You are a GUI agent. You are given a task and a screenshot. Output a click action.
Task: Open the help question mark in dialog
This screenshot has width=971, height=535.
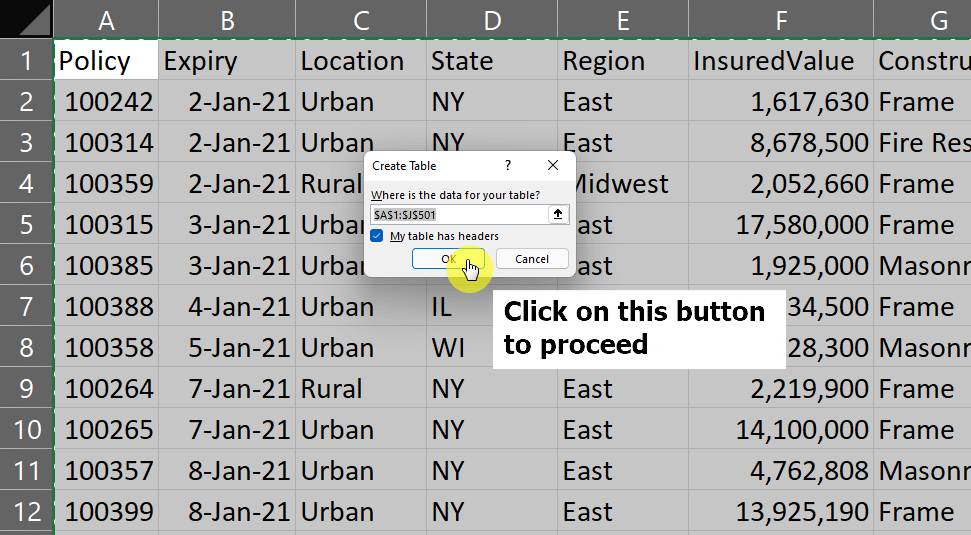508,165
